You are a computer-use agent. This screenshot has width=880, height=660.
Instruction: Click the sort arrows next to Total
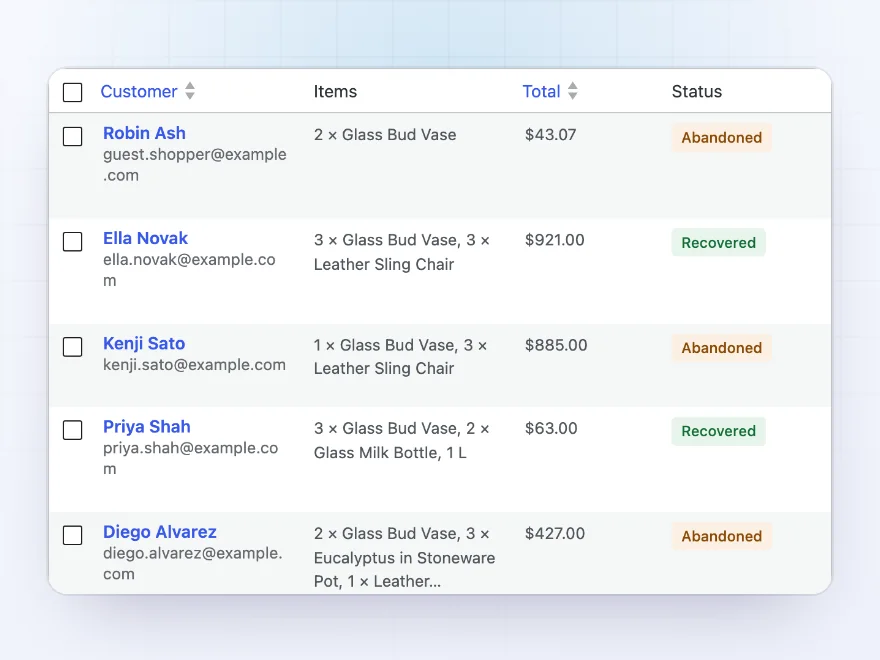click(x=572, y=91)
